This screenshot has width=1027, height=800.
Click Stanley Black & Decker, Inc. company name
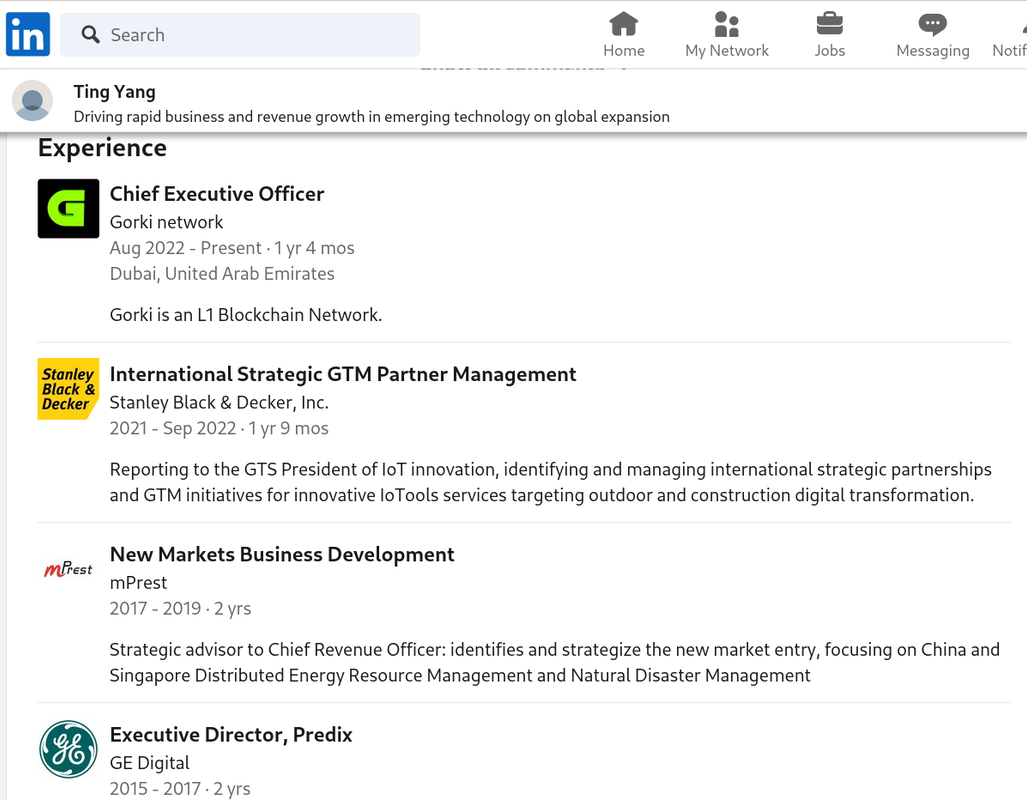(x=219, y=402)
